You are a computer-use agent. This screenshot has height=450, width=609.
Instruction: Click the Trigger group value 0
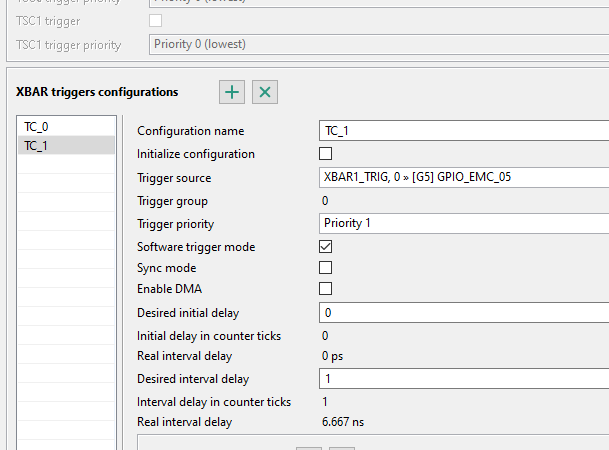click(326, 201)
